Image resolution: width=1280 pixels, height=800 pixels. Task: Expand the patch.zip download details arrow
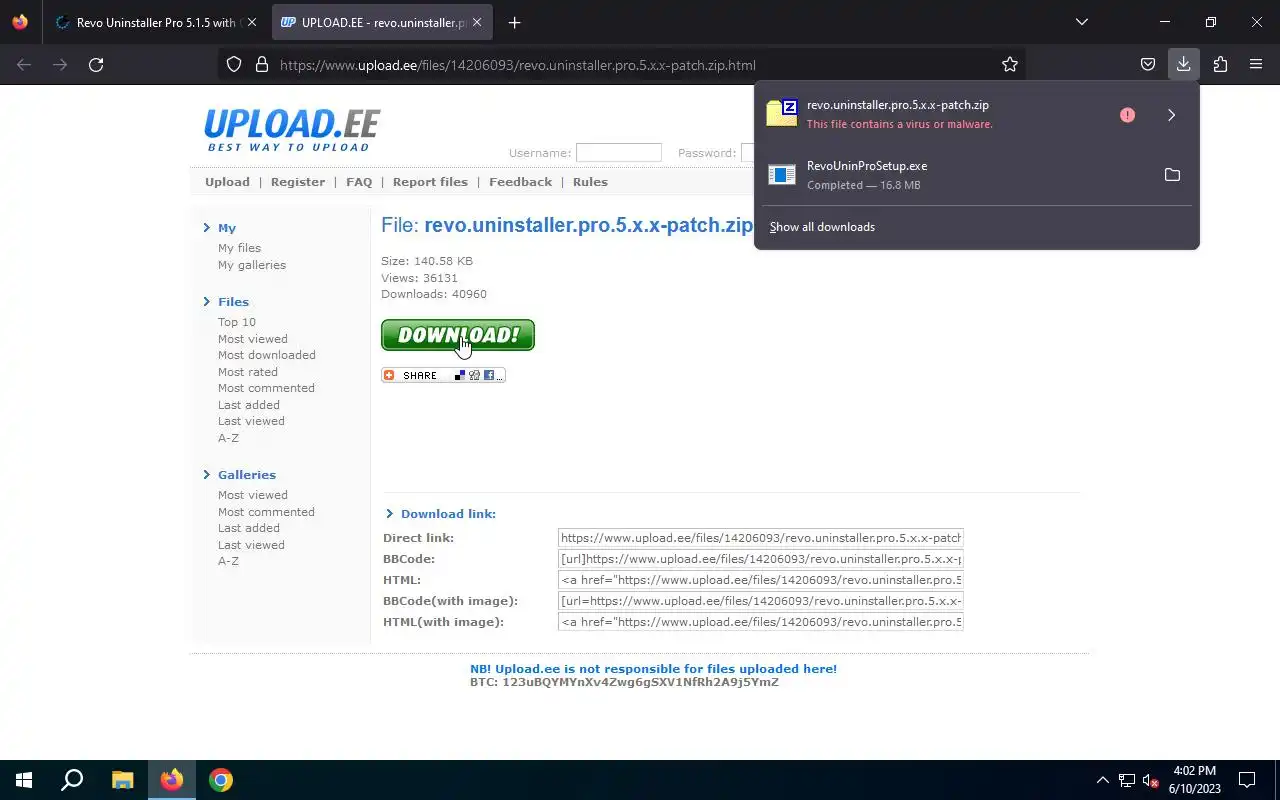[x=1171, y=115]
